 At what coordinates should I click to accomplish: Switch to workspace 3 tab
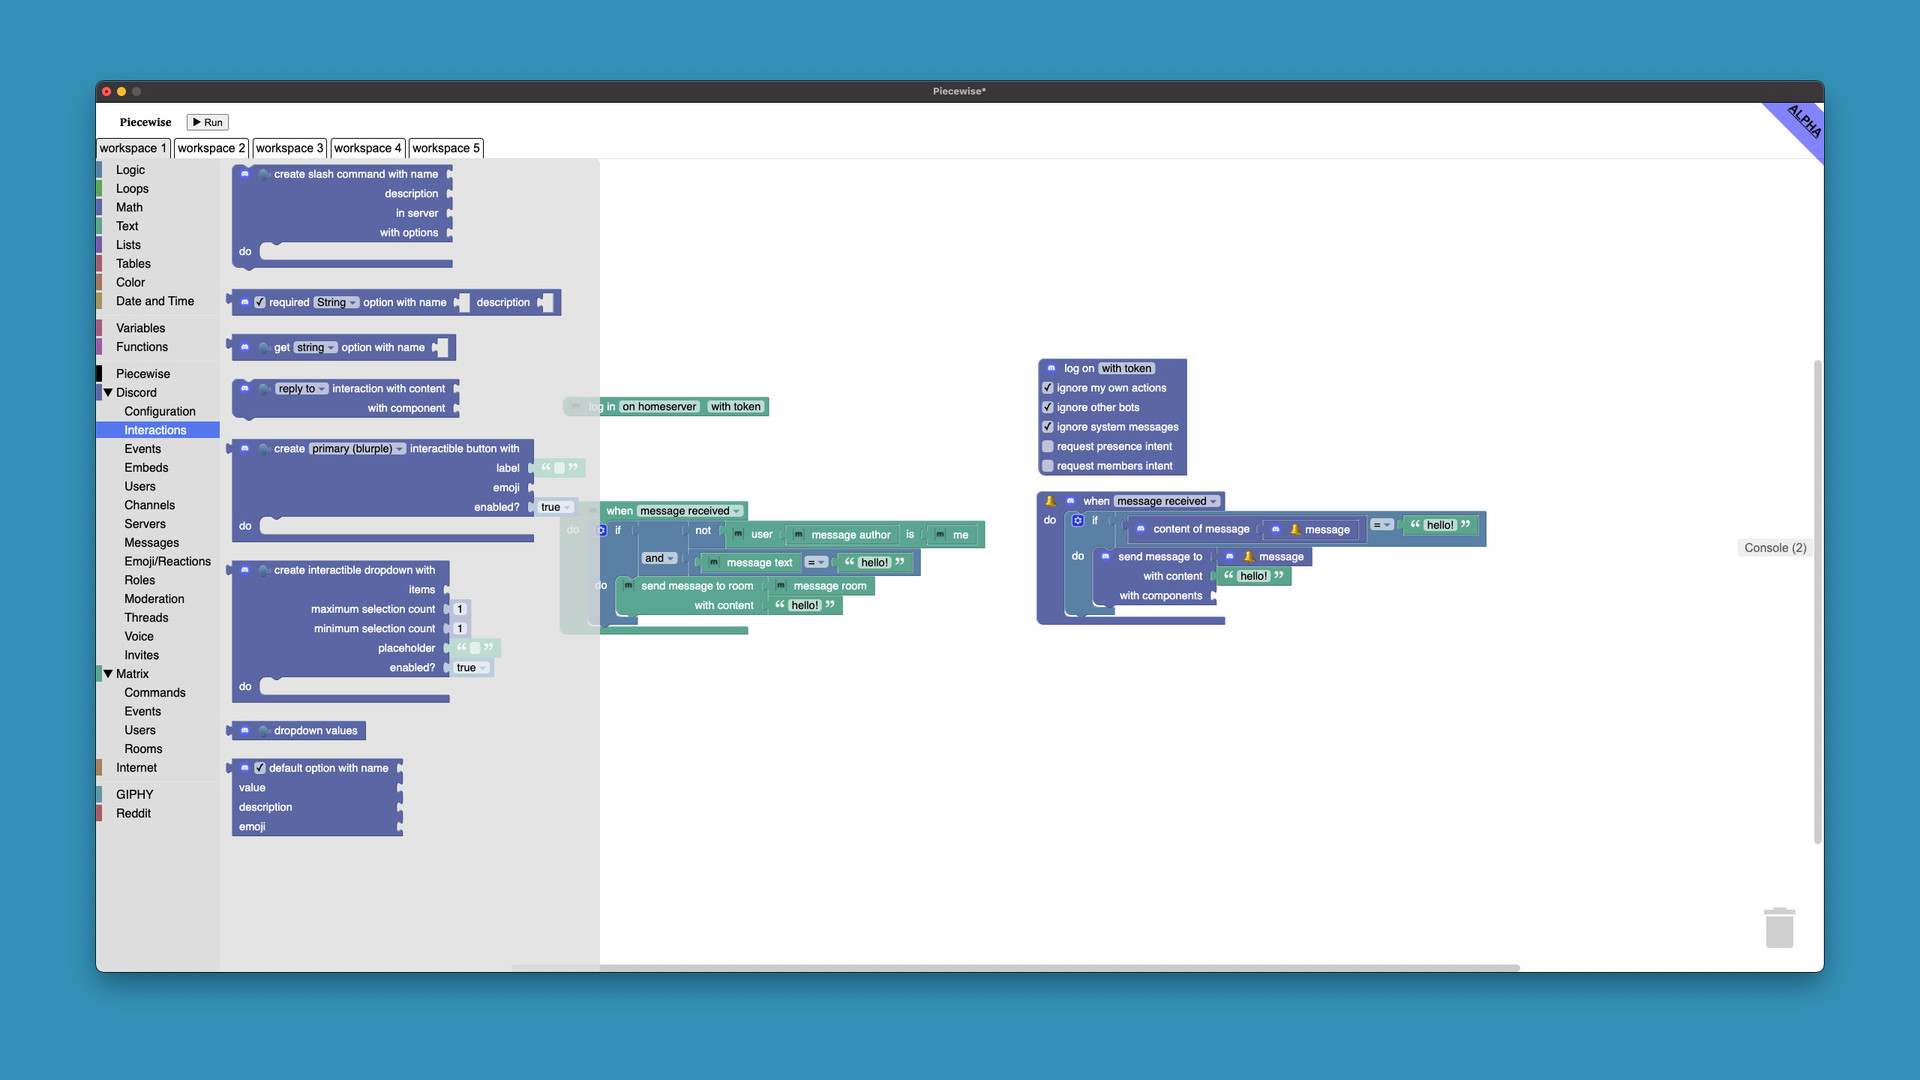289,148
